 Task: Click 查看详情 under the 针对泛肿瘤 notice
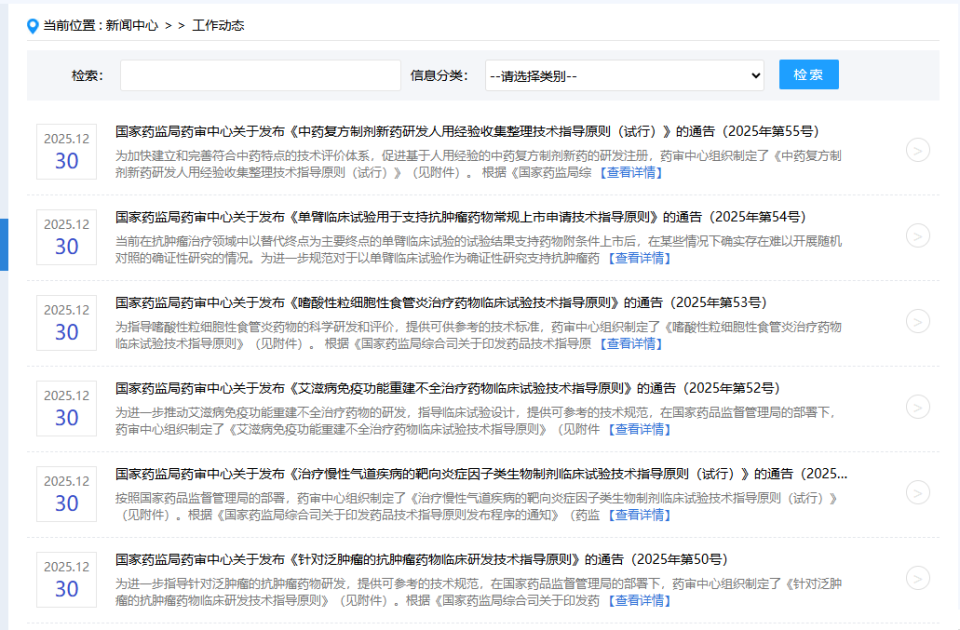(641, 601)
